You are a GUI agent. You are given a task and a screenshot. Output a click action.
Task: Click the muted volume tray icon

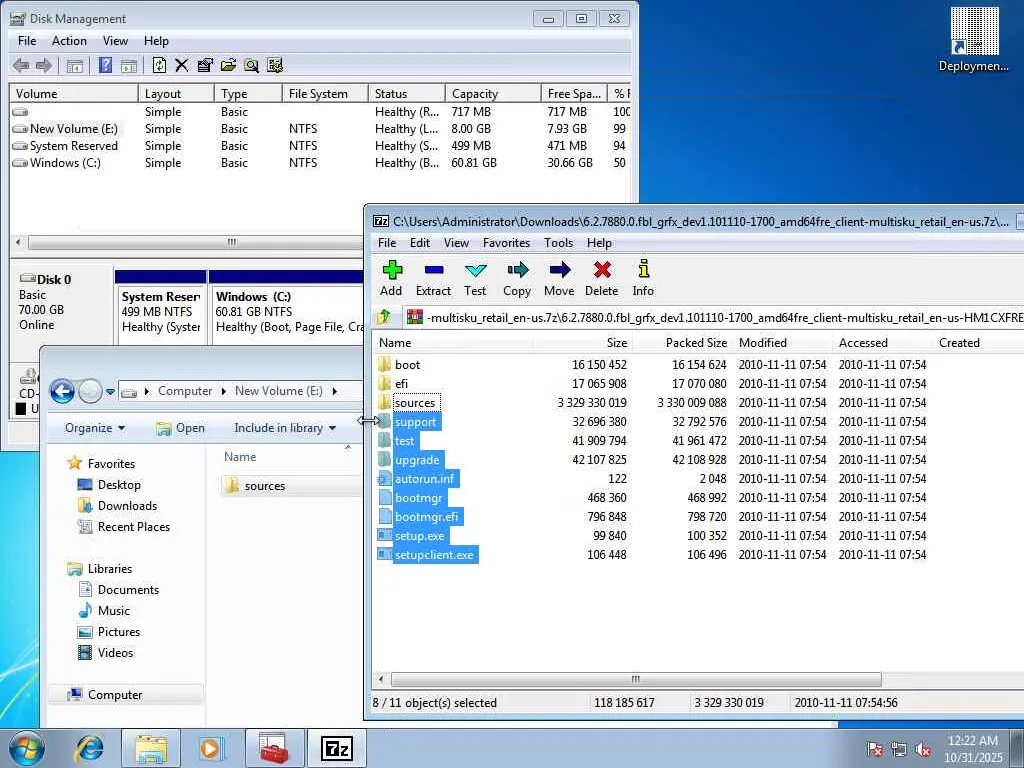tap(923, 750)
